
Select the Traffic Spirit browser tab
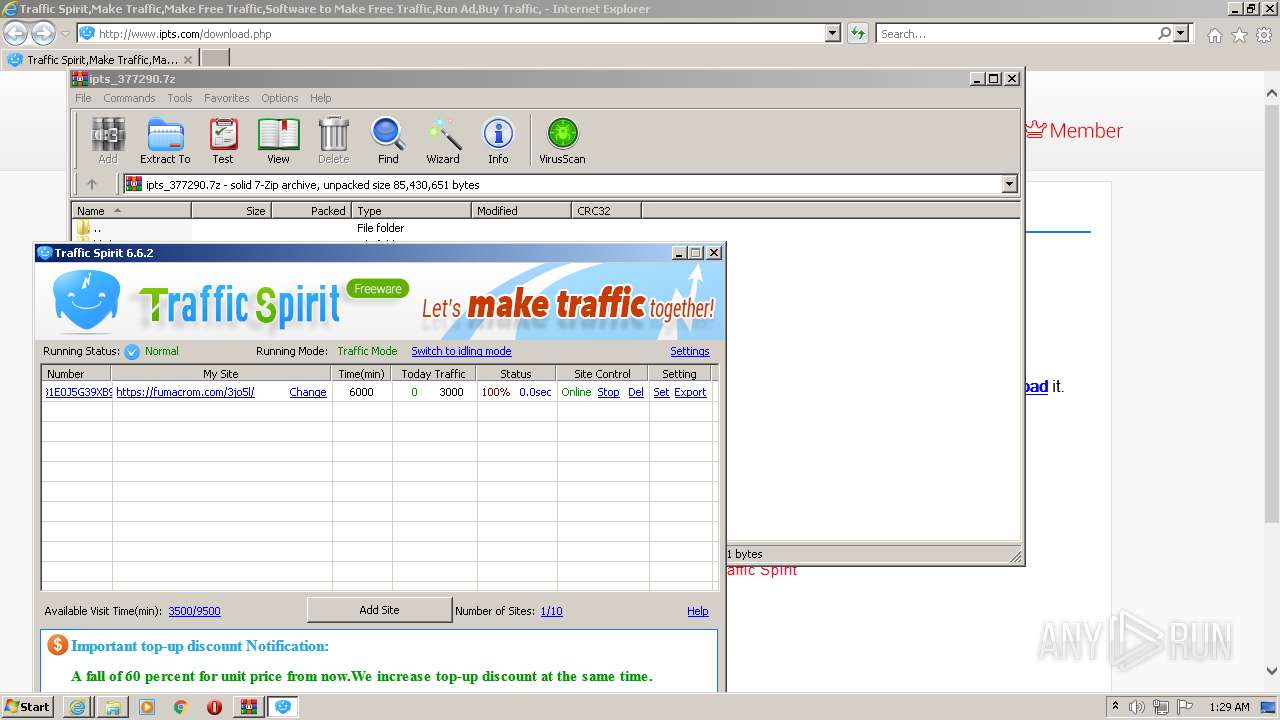coord(100,59)
